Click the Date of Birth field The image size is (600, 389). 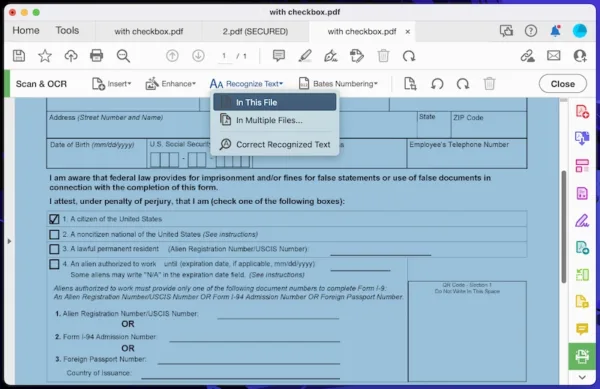click(96, 153)
